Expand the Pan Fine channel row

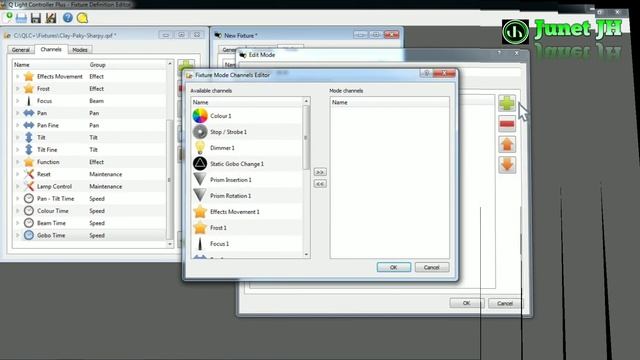[x=18, y=125]
